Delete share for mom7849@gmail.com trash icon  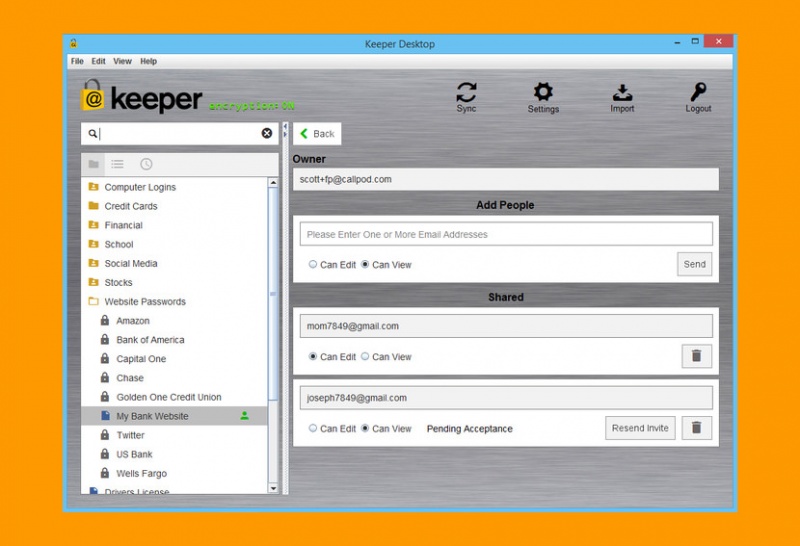click(x=696, y=356)
